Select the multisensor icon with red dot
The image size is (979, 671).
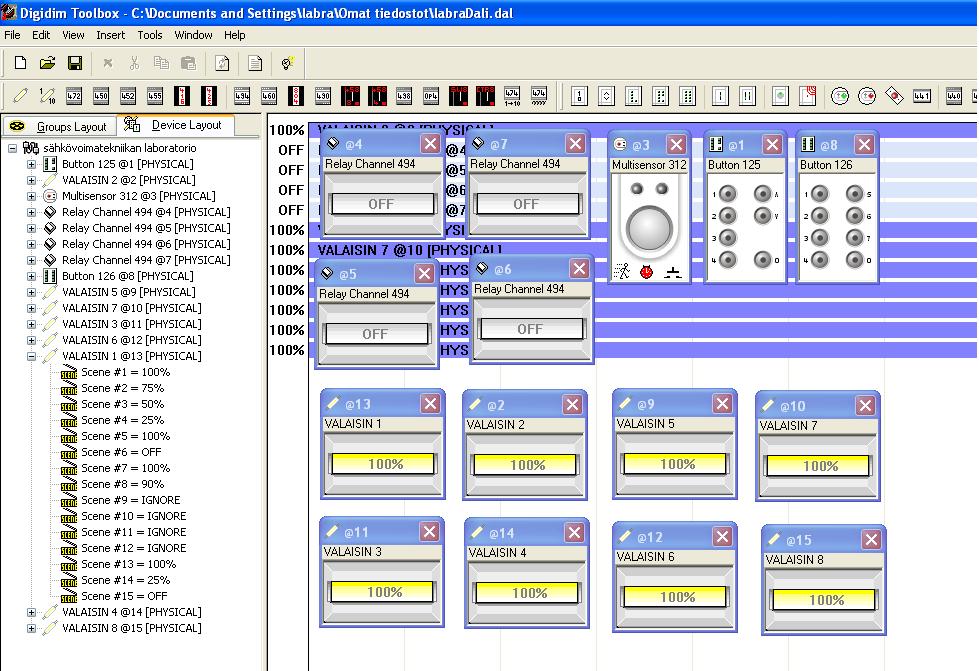pos(867,96)
